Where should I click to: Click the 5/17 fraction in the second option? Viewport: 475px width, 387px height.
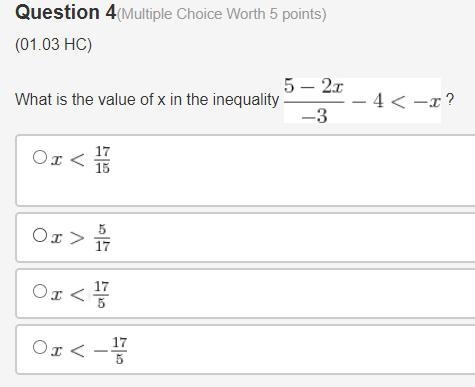(x=102, y=238)
